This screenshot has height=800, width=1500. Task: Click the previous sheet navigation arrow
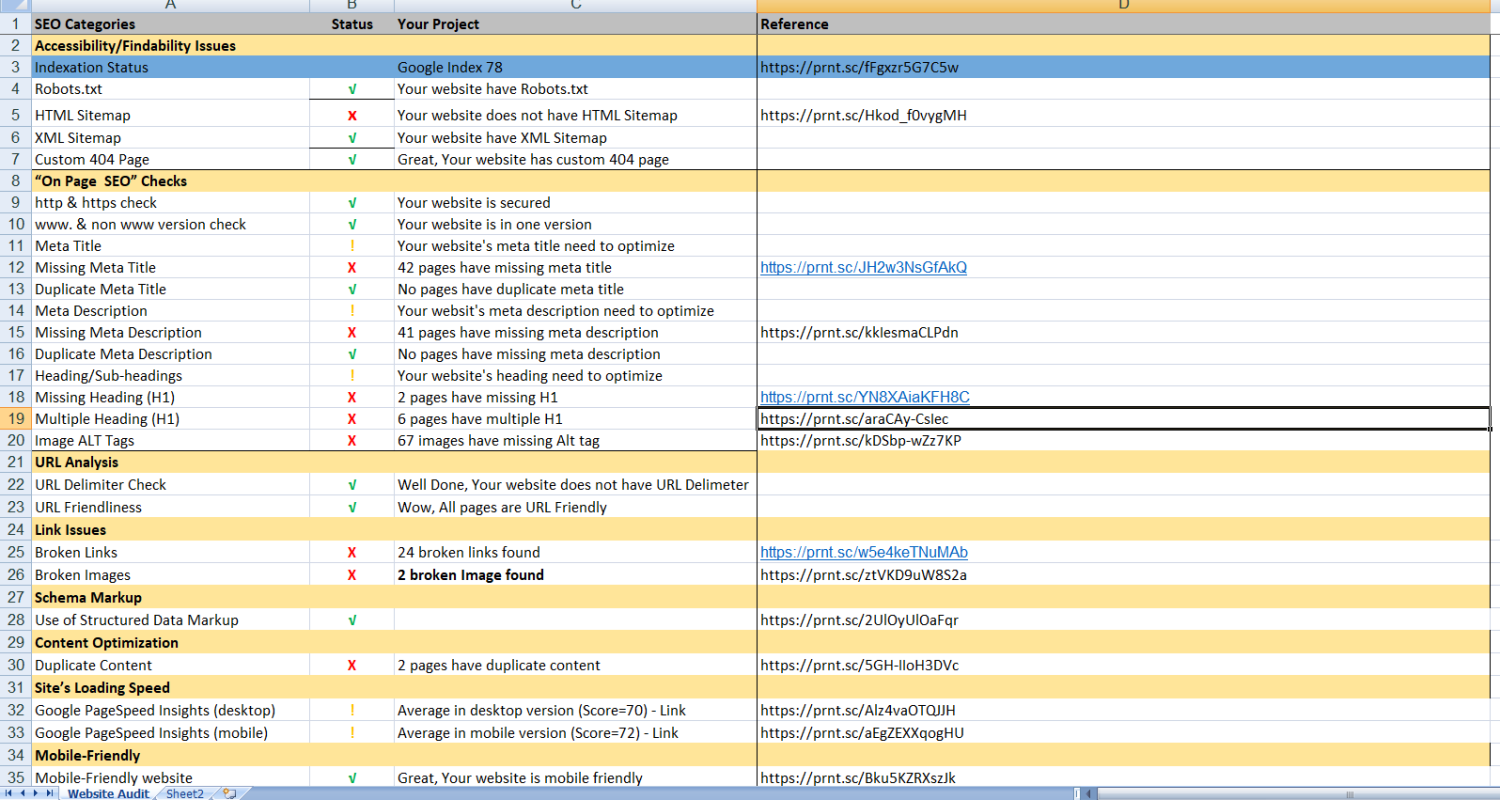click(23, 793)
